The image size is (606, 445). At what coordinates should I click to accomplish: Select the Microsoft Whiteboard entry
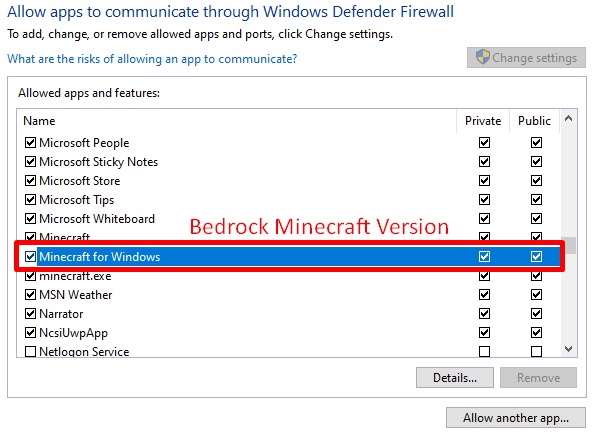coord(97,219)
